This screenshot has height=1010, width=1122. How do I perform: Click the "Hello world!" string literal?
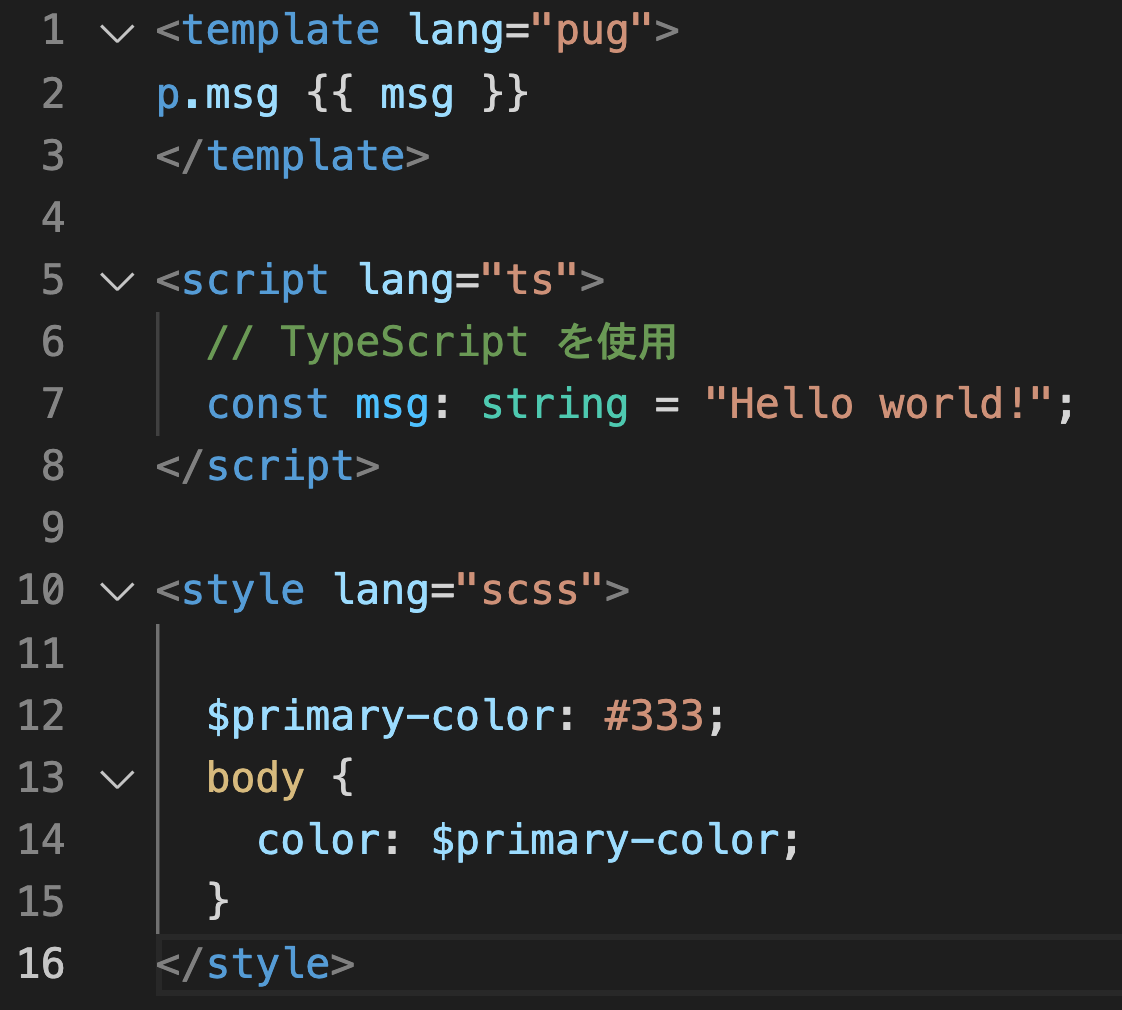pos(885,404)
